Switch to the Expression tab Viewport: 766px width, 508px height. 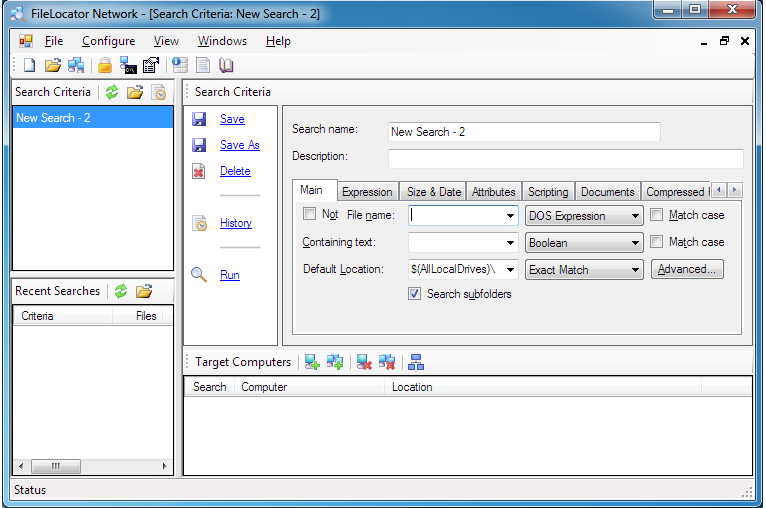point(367,191)
